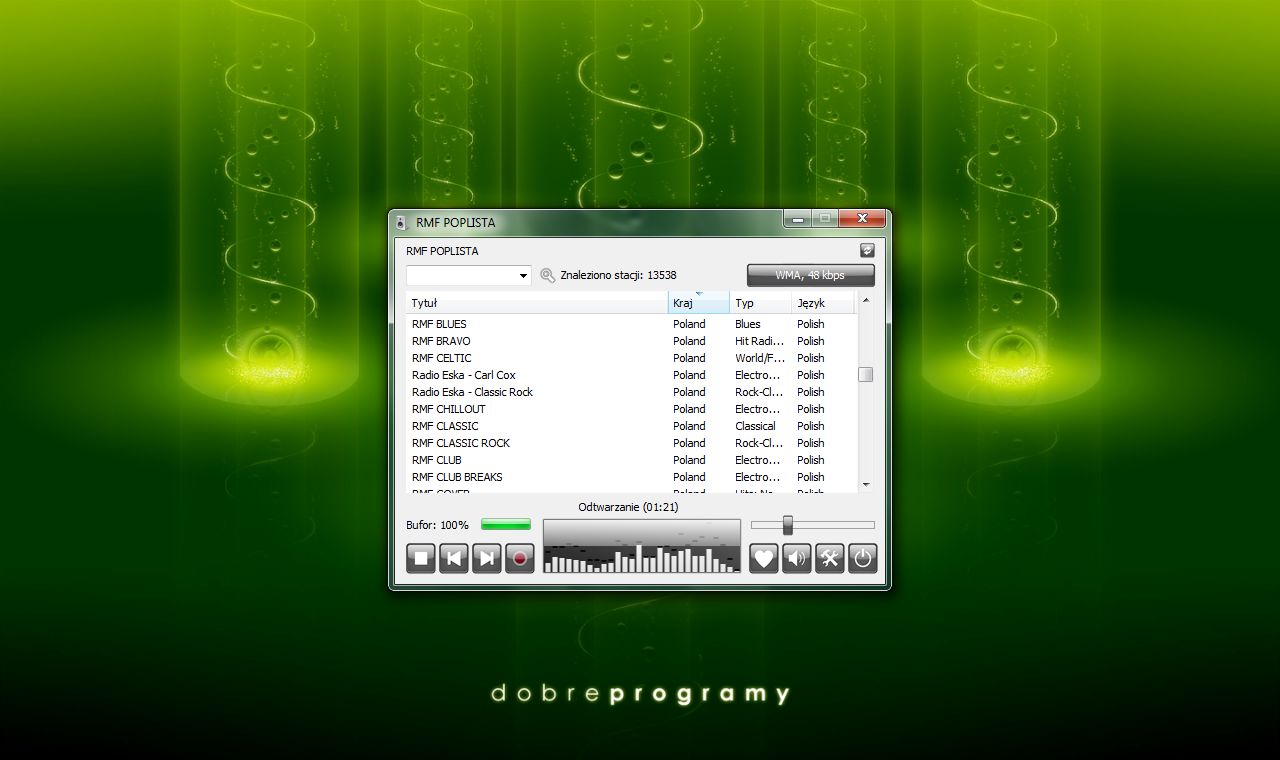Select station Radio Eska - Carl Cox
Viewport: 1280px width, 760px height.
464,375
